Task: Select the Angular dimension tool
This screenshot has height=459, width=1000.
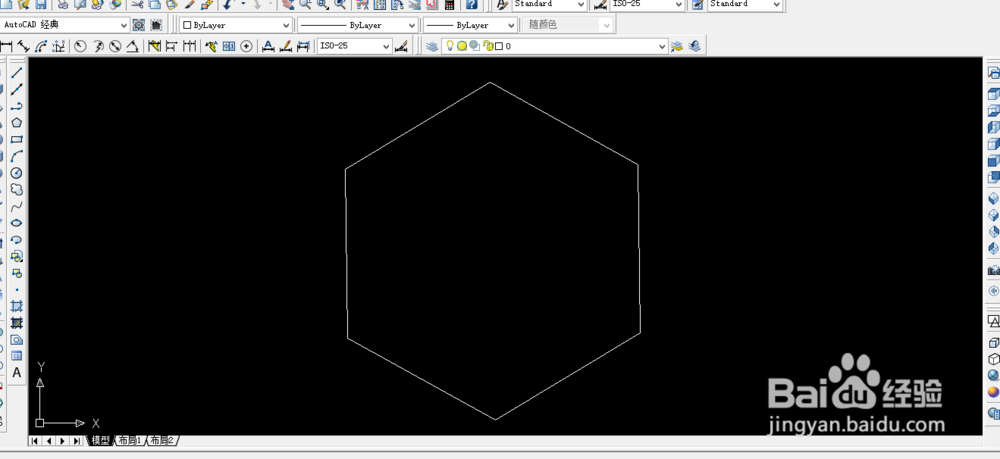Action: [133, 46]
